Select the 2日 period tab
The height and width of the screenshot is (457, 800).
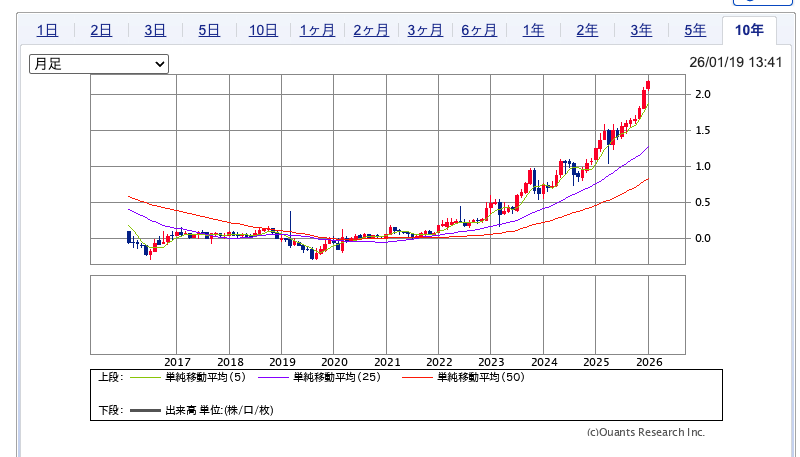101,30
